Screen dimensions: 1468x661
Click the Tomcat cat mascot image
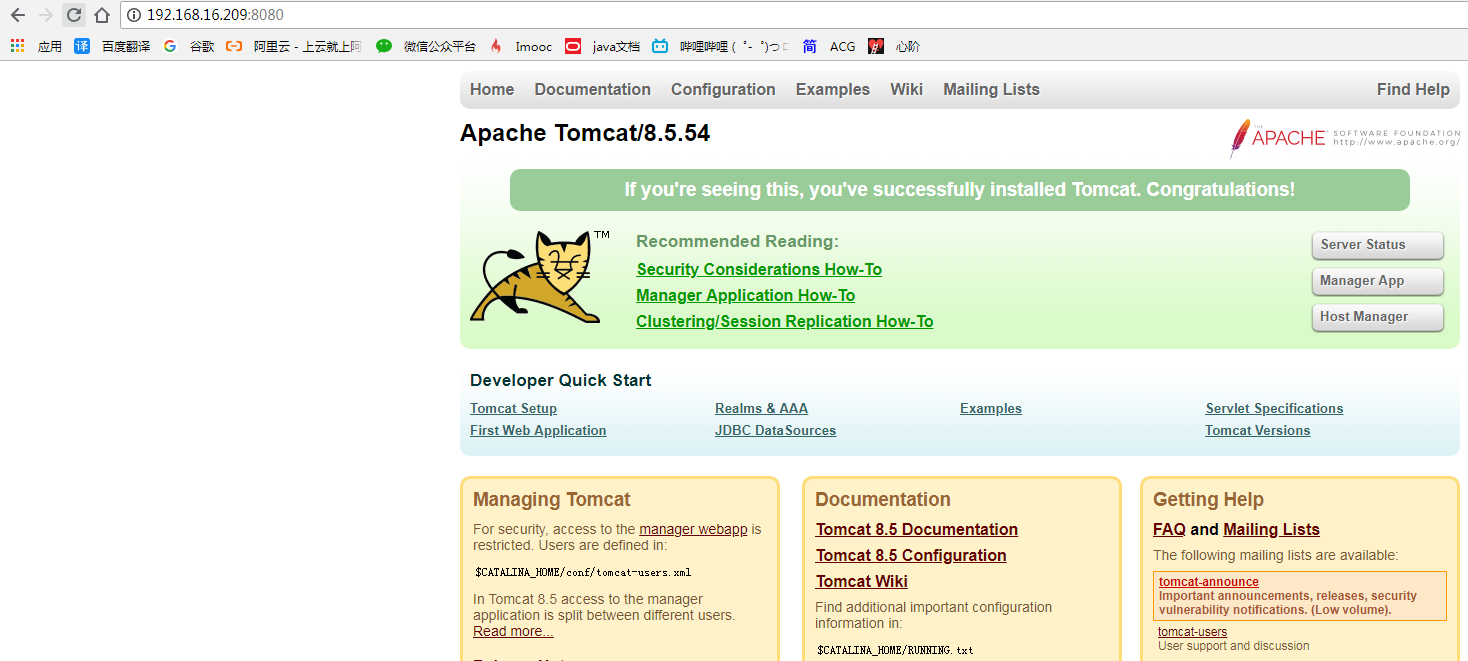point(541,277)
